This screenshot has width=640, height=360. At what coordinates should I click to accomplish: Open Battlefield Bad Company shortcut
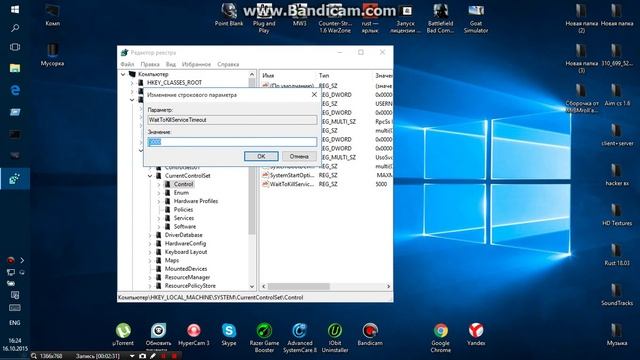click(x=440, y=19)
